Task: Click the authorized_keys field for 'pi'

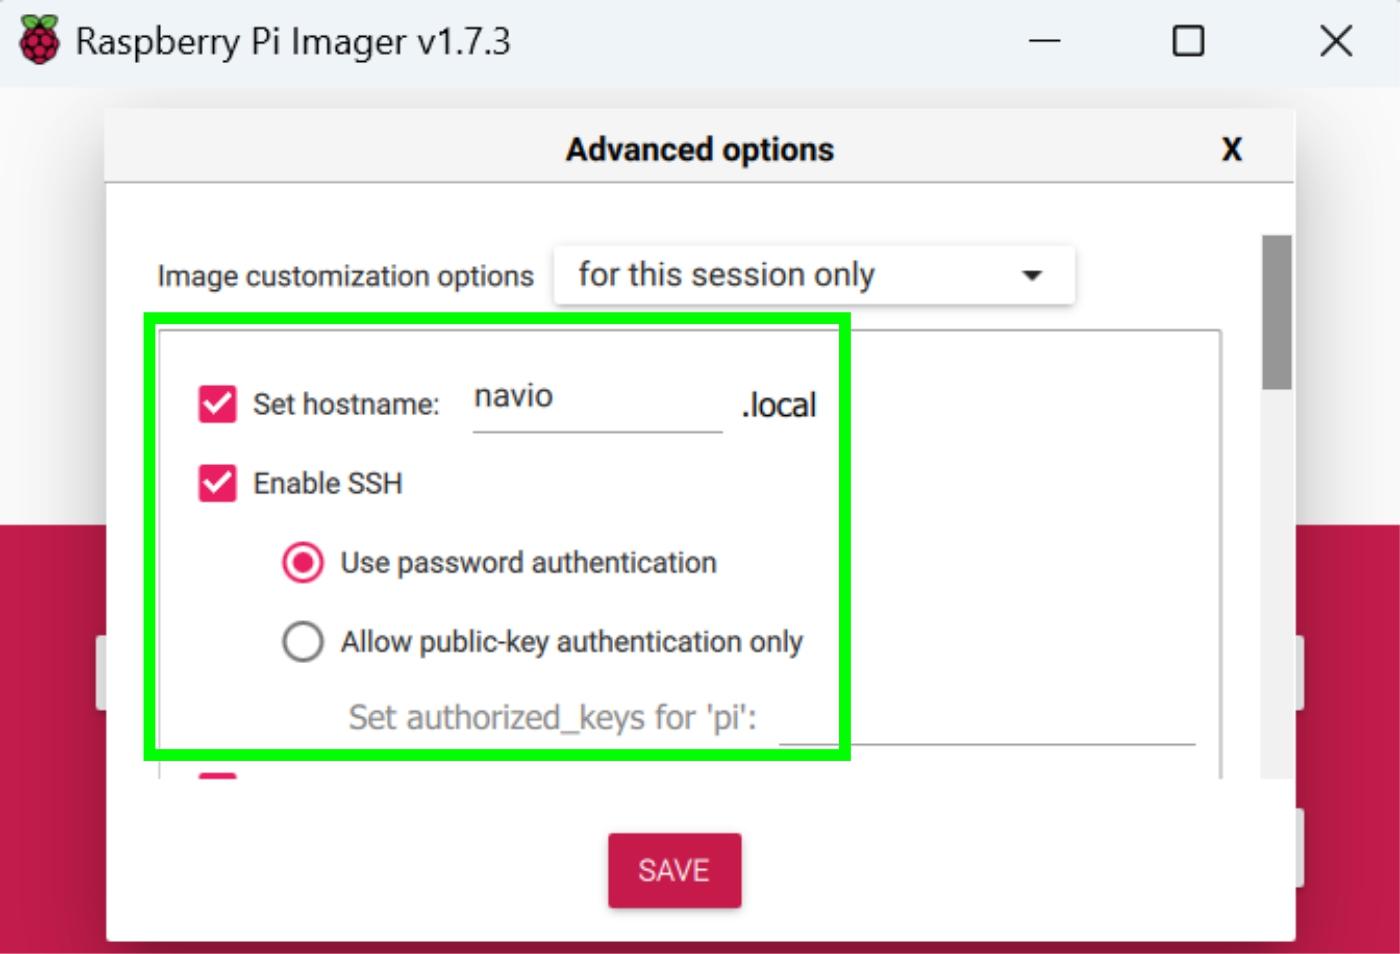Action: (990, 730)
